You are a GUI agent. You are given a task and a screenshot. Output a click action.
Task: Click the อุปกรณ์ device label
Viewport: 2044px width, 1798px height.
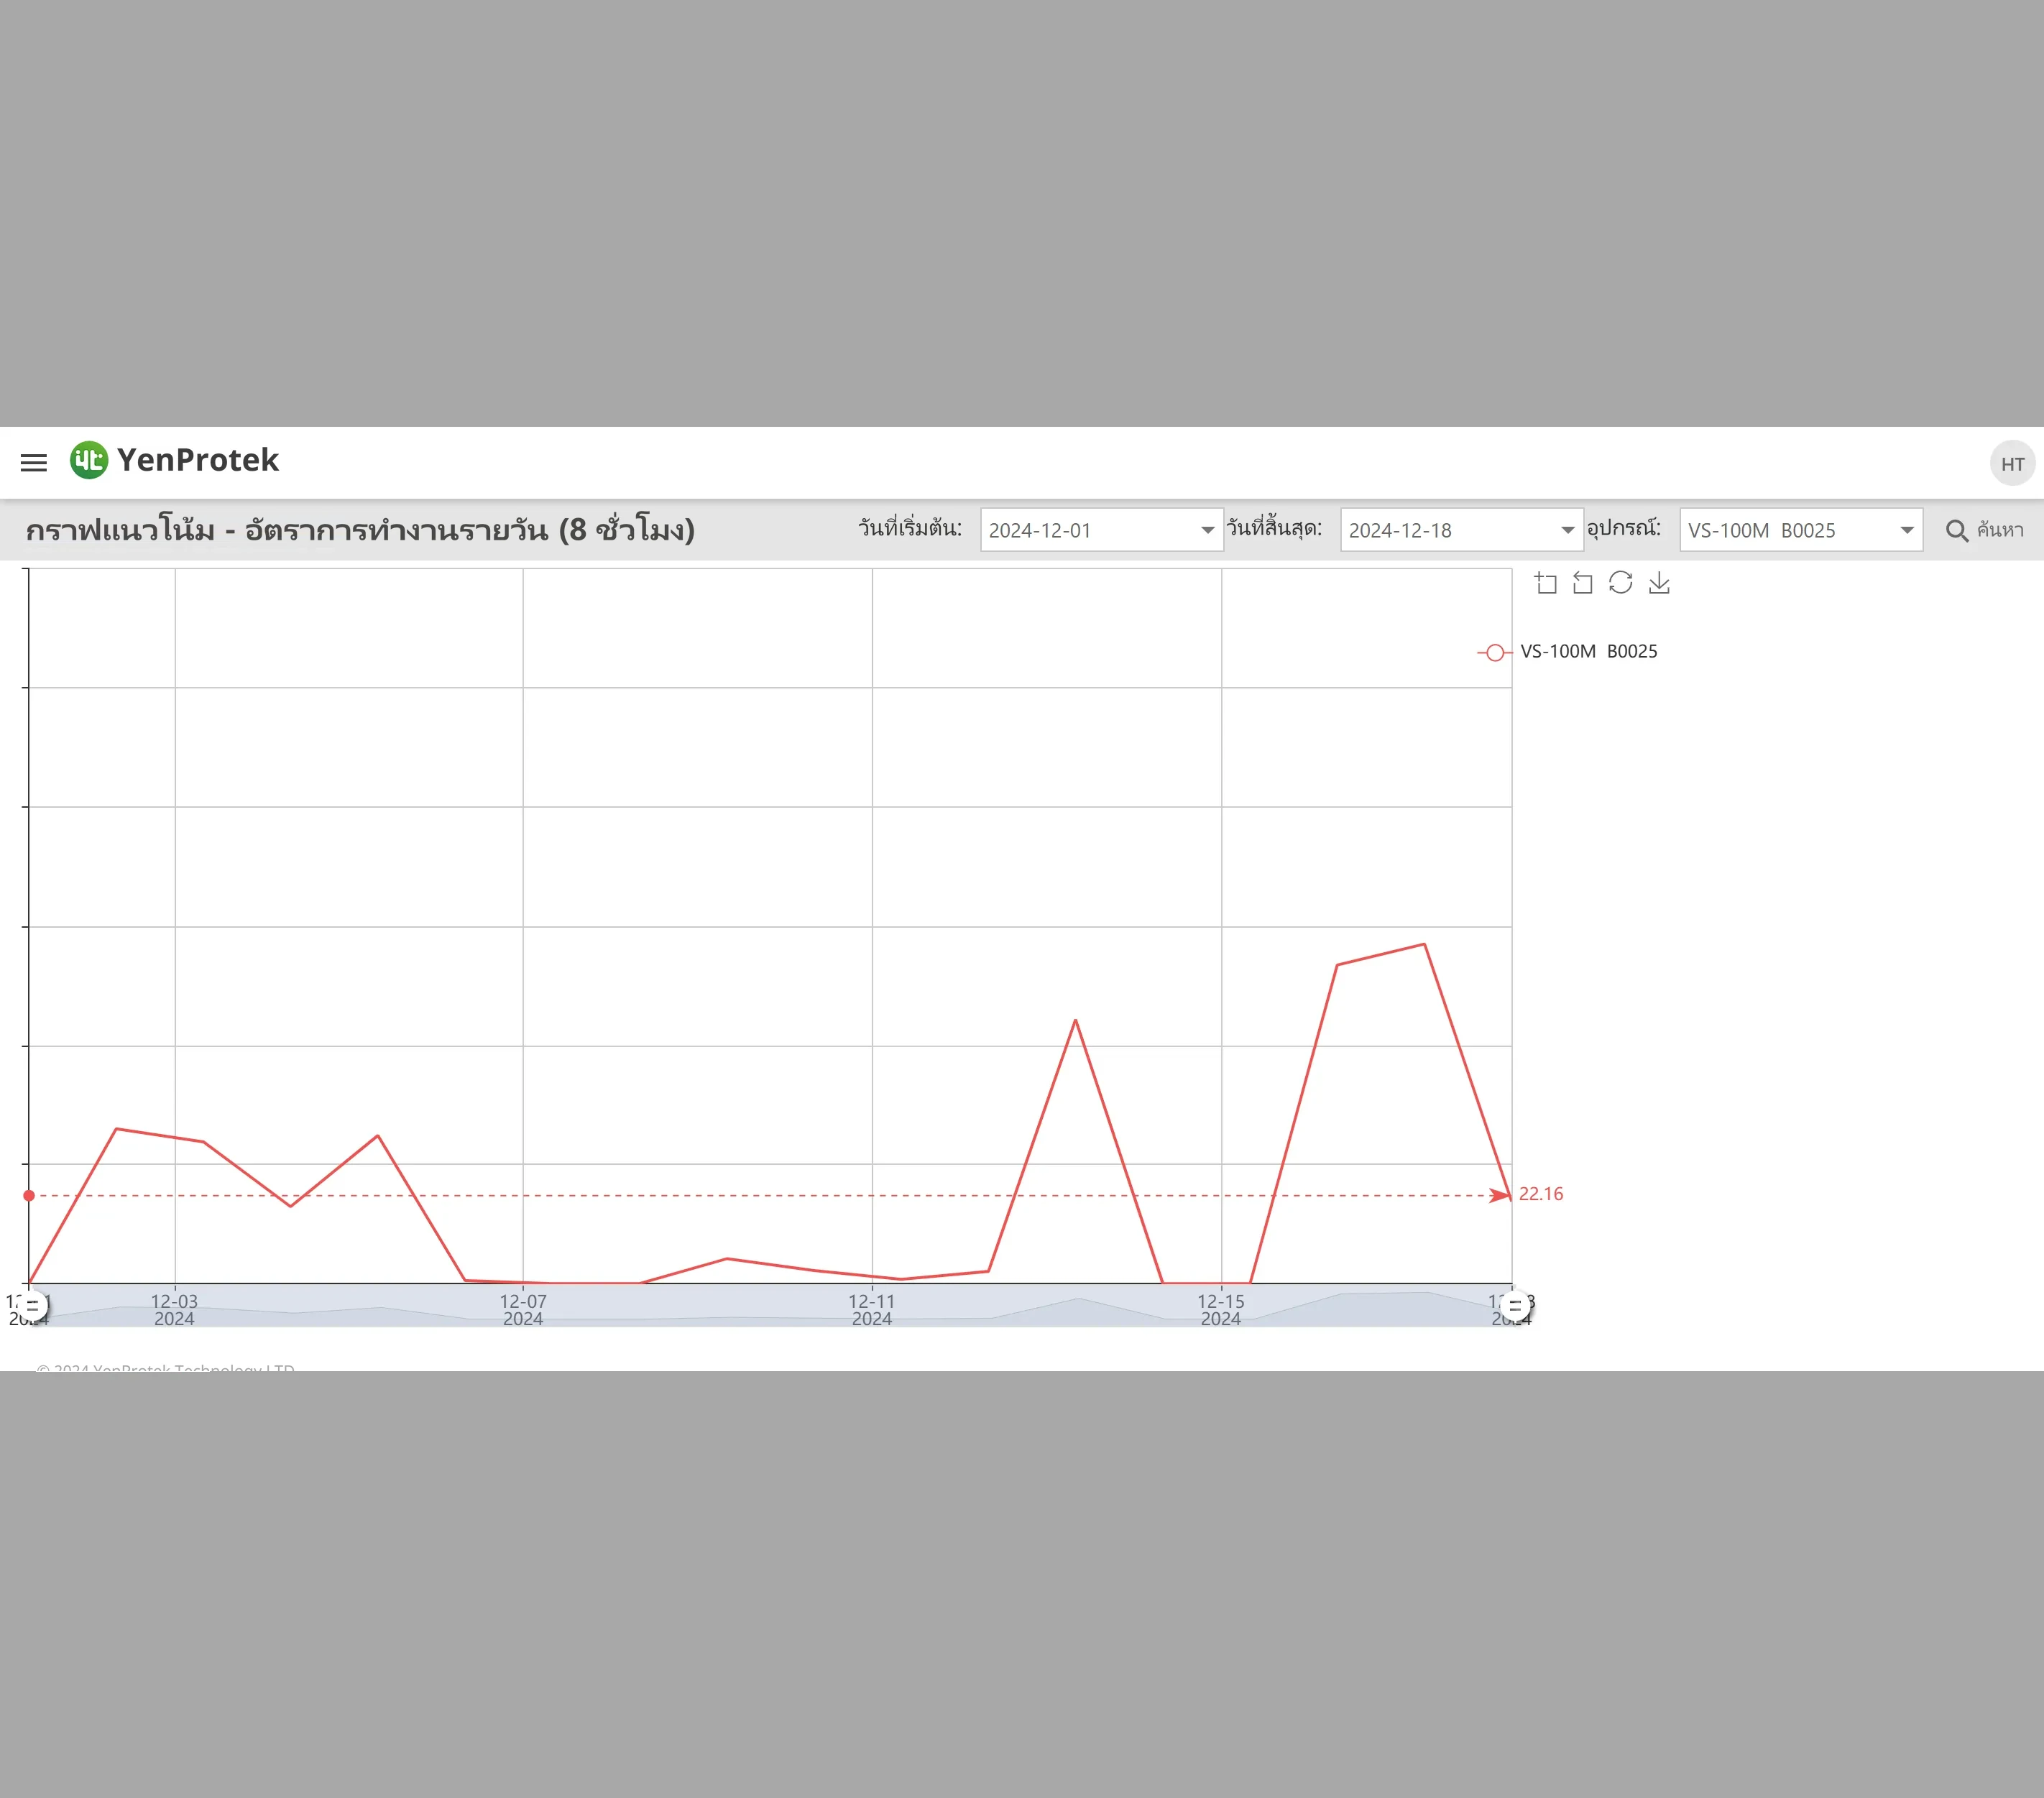[x=1624, y=528]
